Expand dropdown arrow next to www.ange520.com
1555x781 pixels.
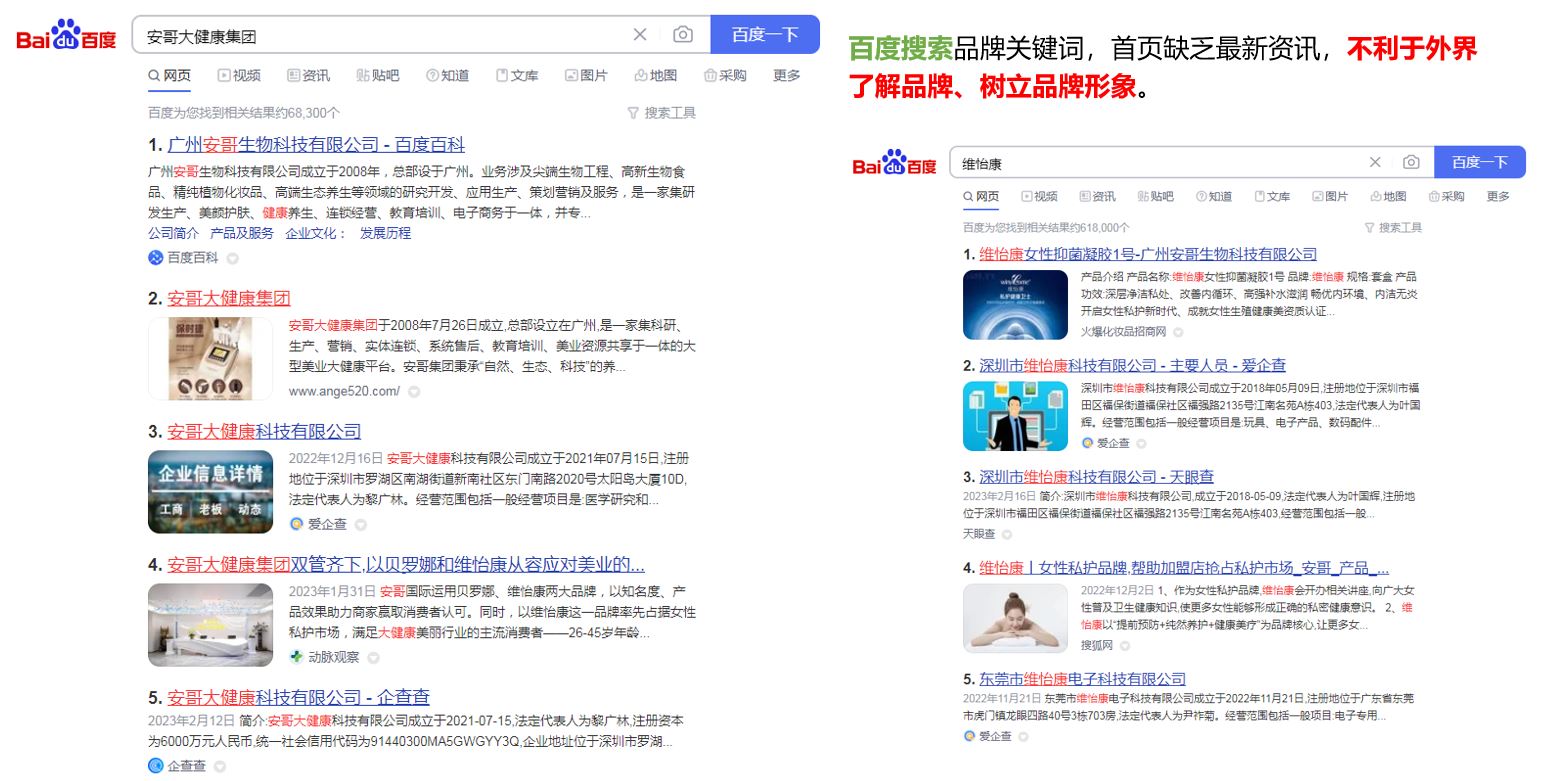[x=414, y=392]
